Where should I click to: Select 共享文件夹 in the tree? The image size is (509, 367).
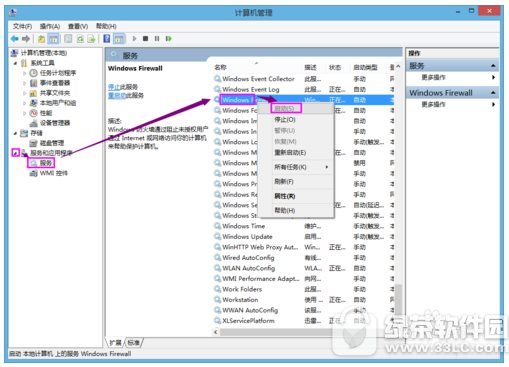(x=55, y=93)
